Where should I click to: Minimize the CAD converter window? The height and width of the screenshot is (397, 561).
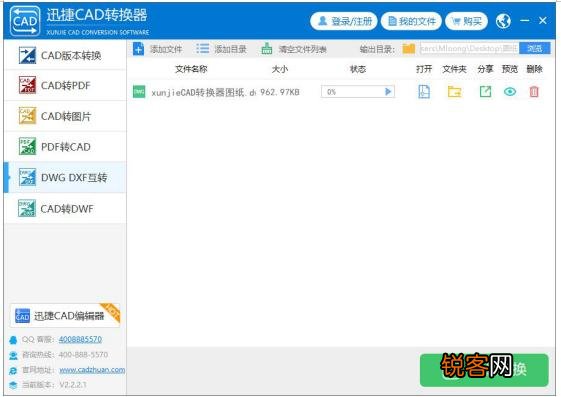tap(525, 21)
